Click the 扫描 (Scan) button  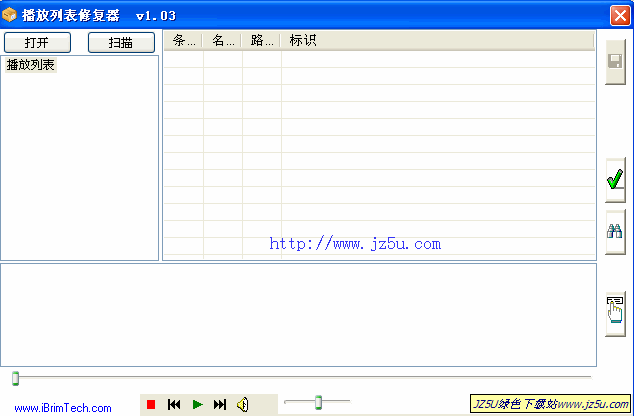121,42
